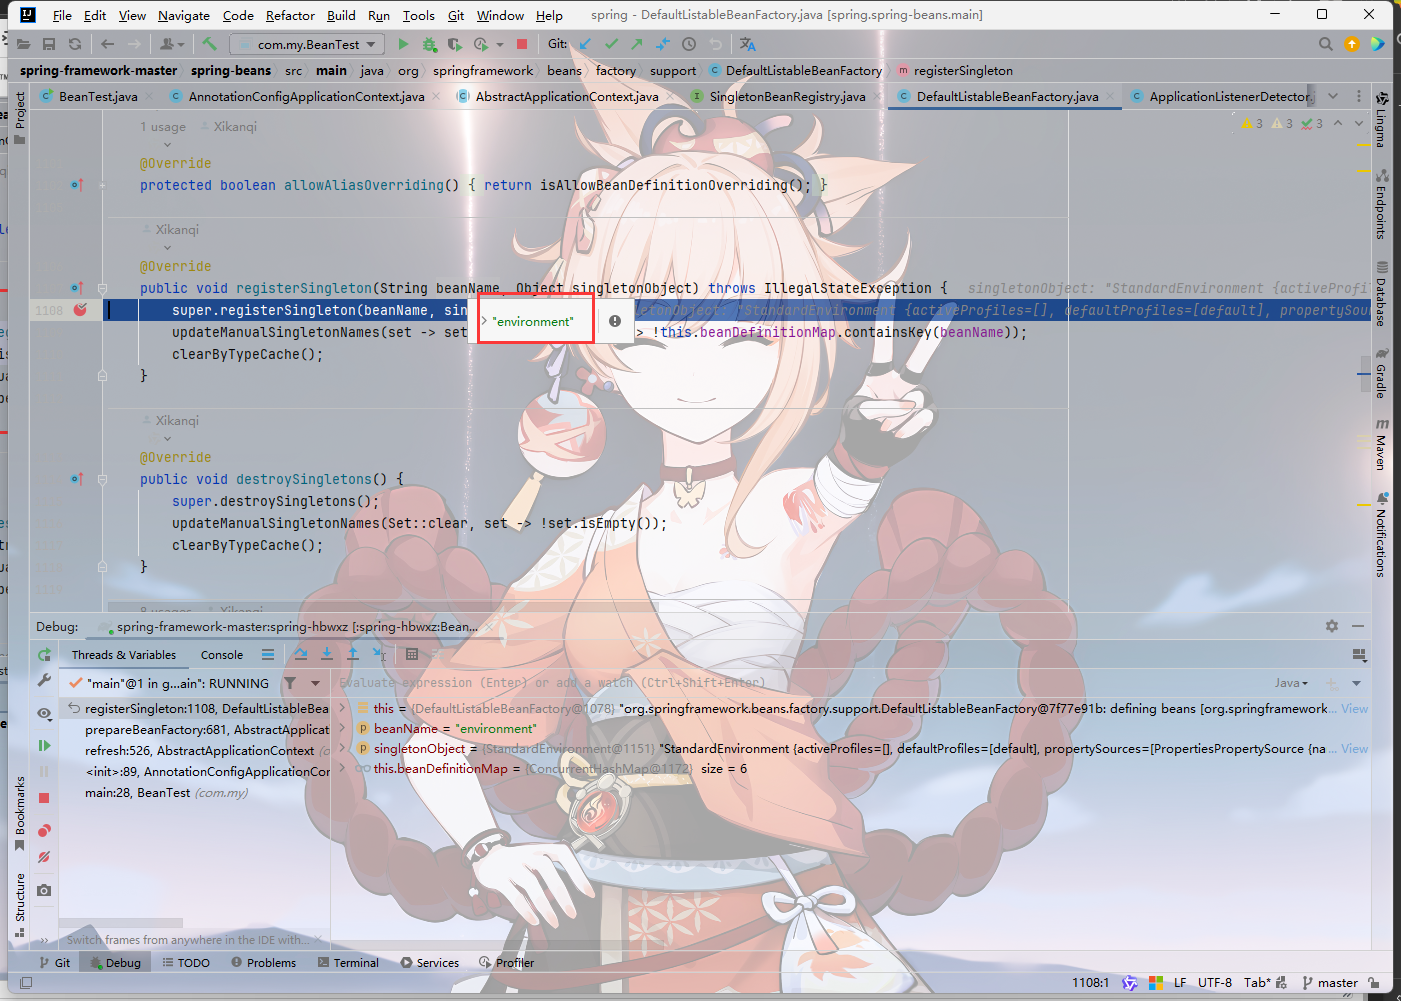Click the master branch in status bar
The width and height of the screenshot is (1401, 1001).
pos(1330,983)
